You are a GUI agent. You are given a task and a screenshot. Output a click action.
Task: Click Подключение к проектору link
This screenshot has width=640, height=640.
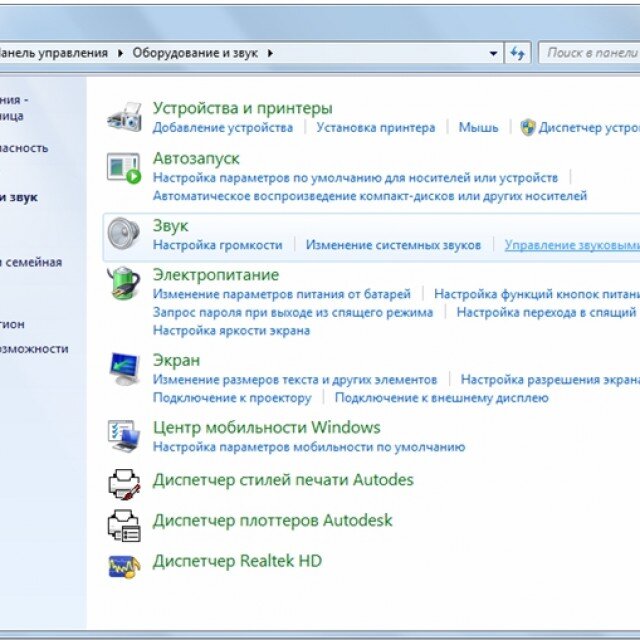coord(232,398)
